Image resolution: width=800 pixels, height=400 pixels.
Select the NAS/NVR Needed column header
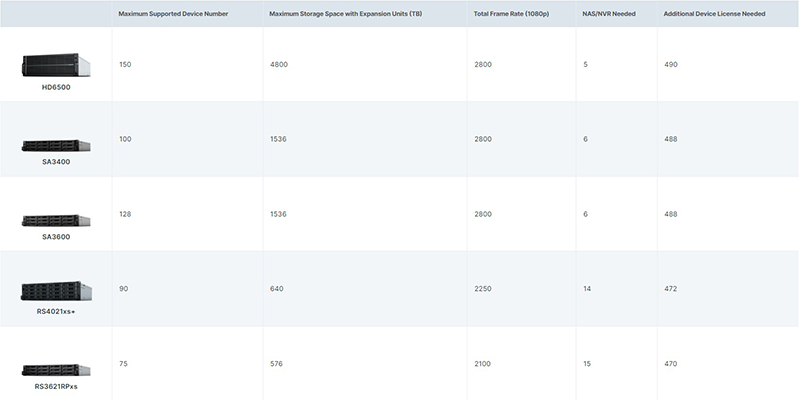click(x=609, y=14)
